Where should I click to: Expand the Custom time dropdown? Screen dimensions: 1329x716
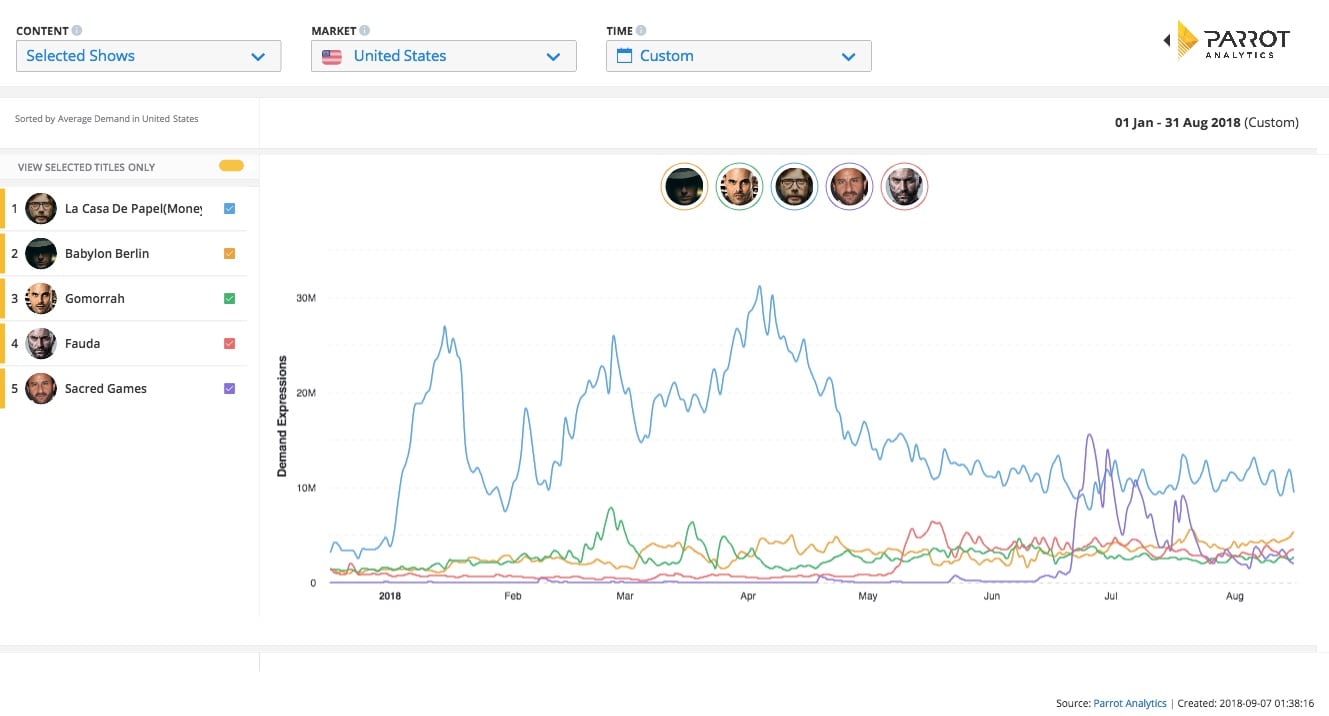pos(739,56)
